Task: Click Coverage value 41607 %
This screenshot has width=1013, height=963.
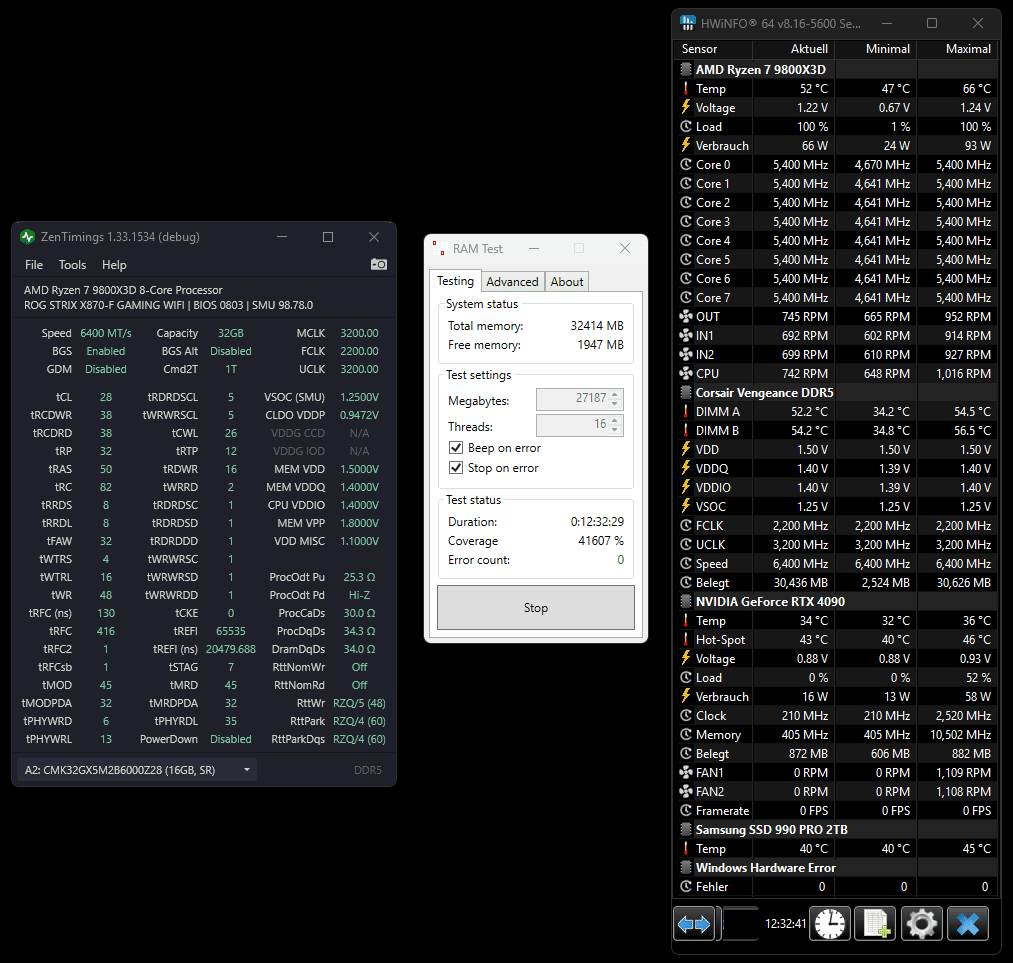Action: [601, 541]
